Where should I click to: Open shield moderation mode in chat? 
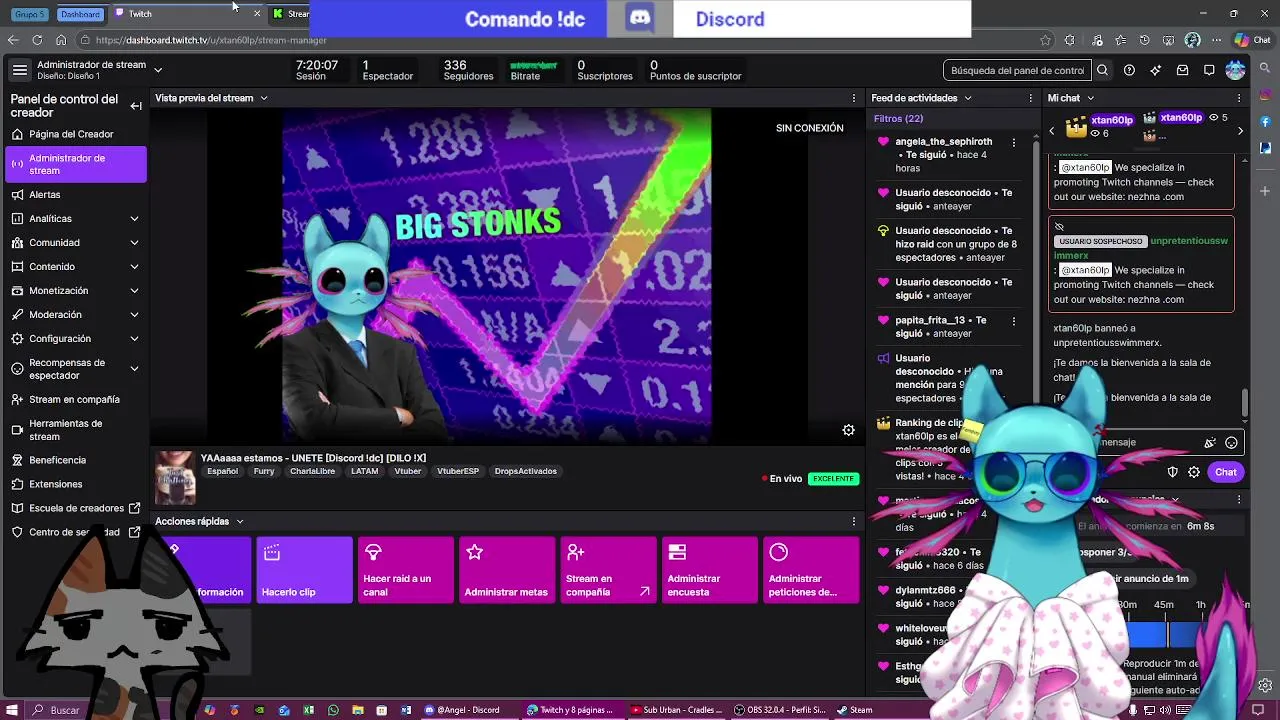pos(1173,472)
